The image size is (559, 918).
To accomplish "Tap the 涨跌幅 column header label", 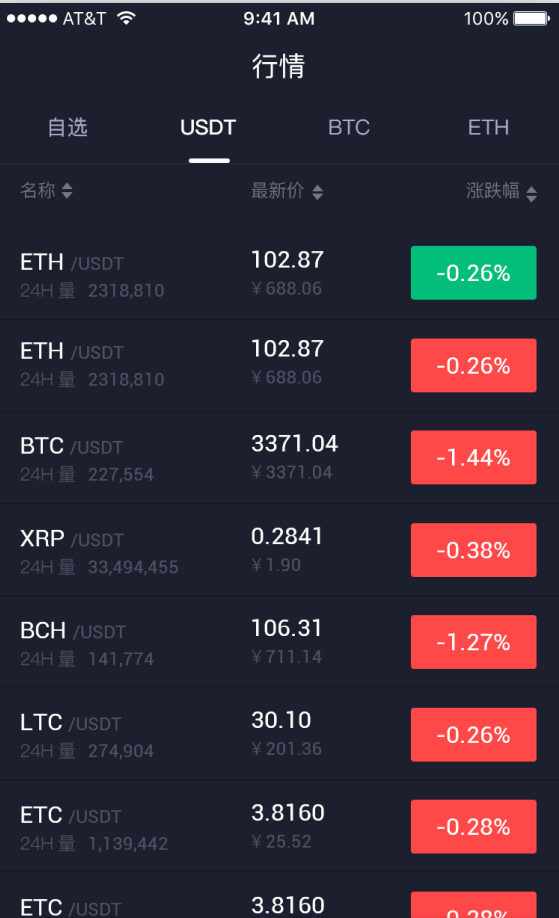I will pos(492,190).
